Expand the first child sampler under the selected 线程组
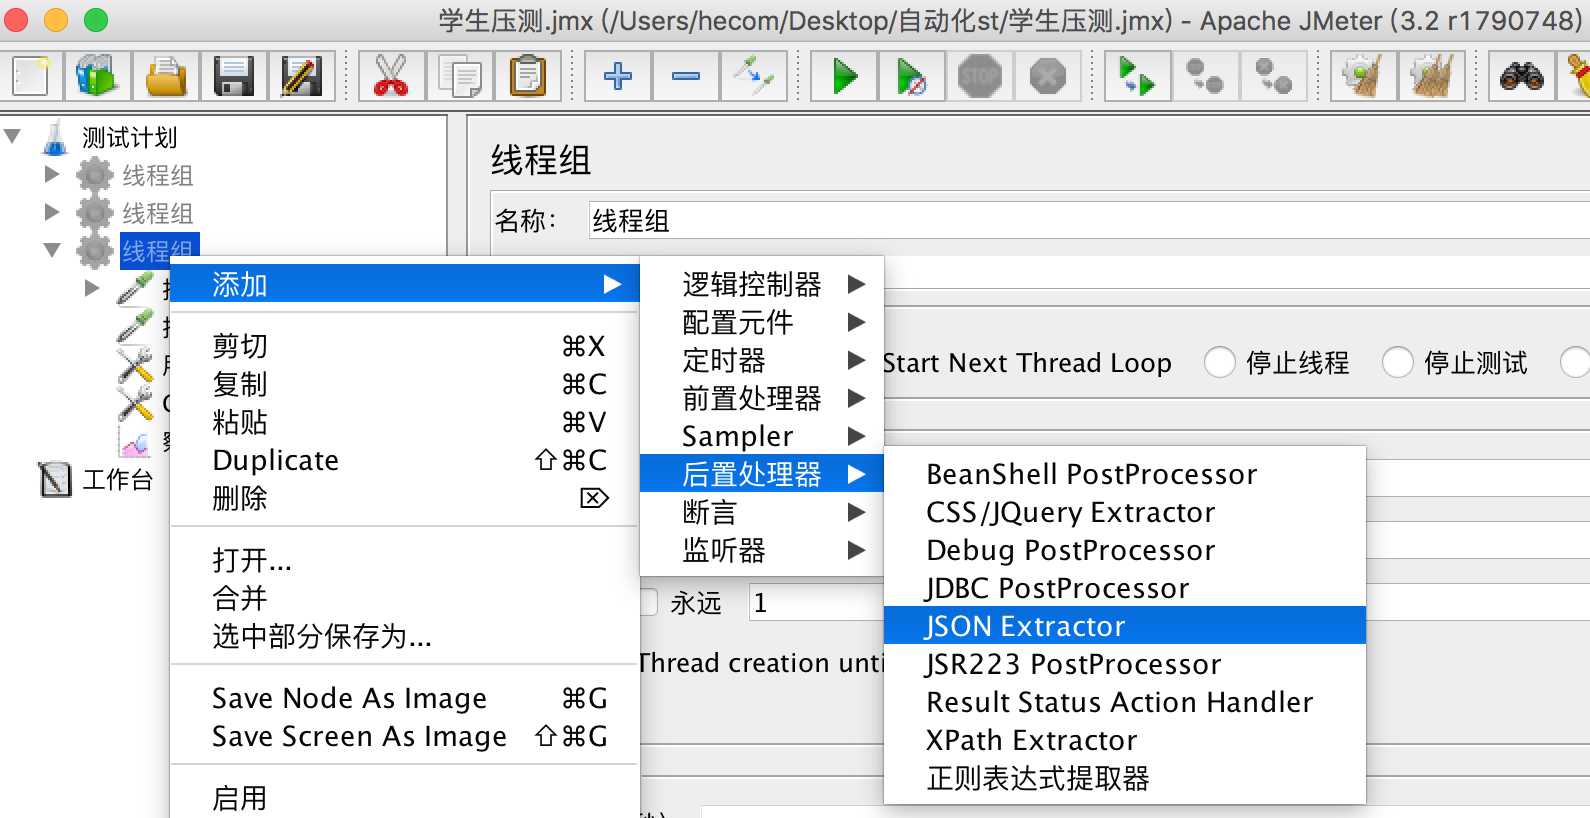The image size is (1590, 818). coord(92,288)
